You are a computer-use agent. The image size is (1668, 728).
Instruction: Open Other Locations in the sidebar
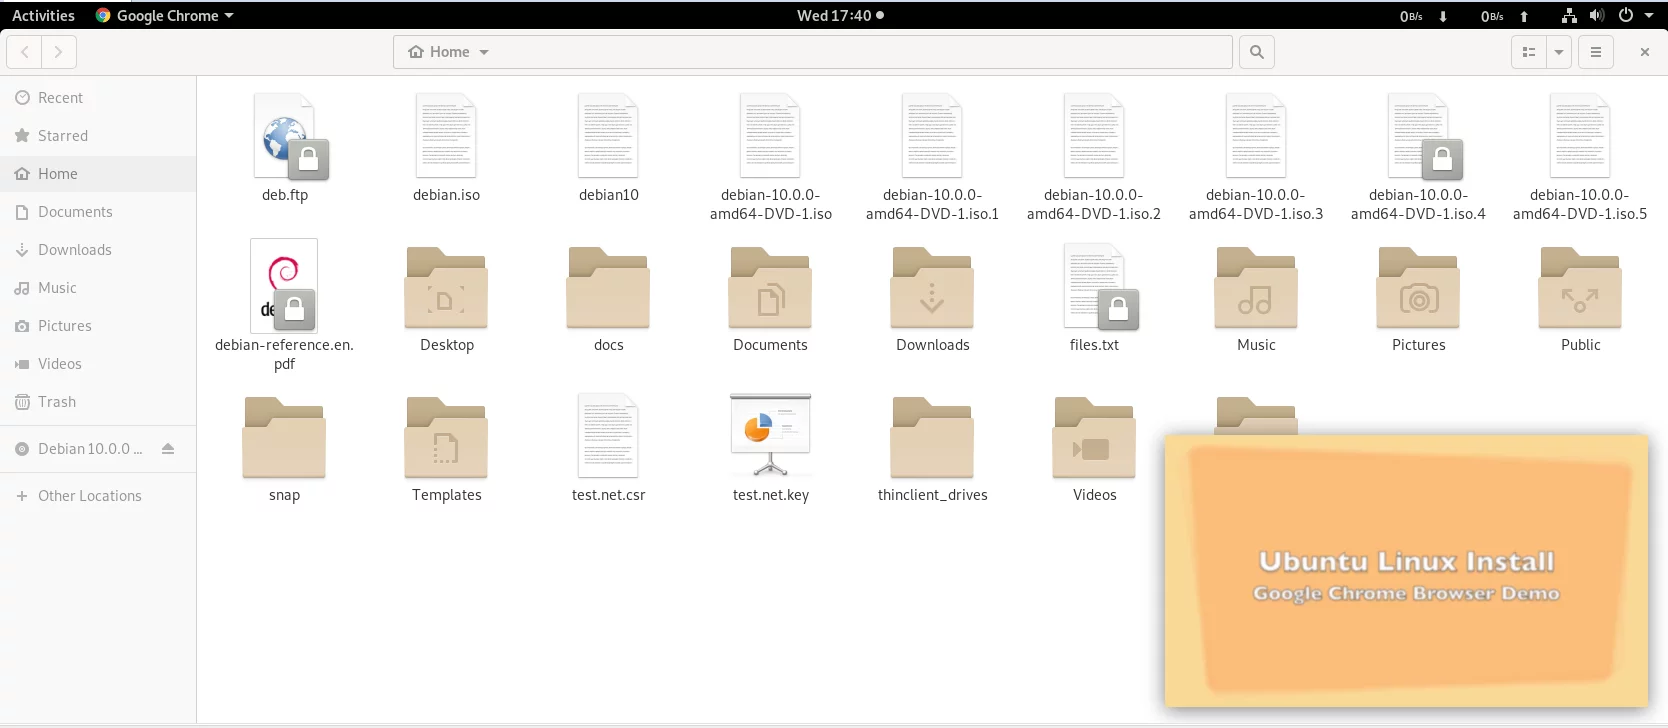coord(98,496)
